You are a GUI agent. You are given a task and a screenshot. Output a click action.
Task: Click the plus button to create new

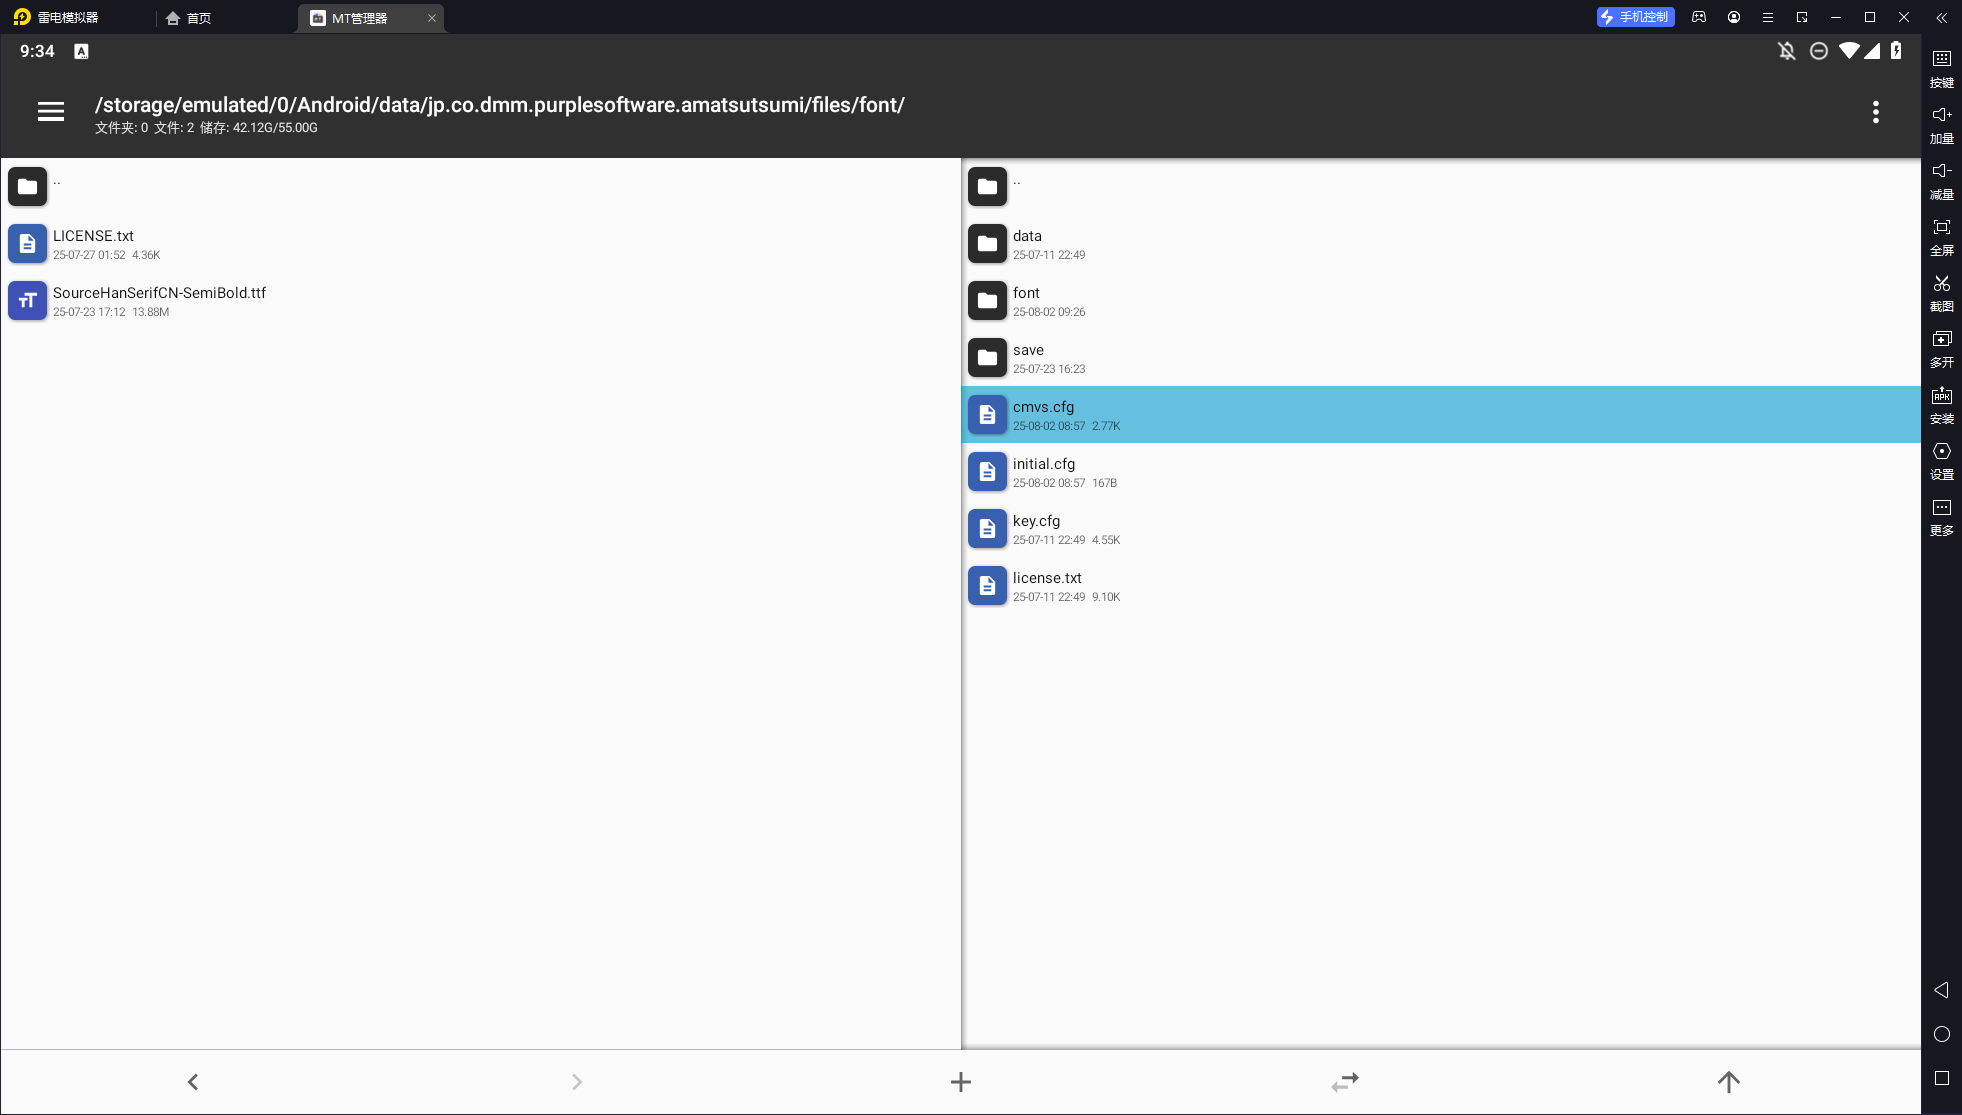[x=960, y=1081]
